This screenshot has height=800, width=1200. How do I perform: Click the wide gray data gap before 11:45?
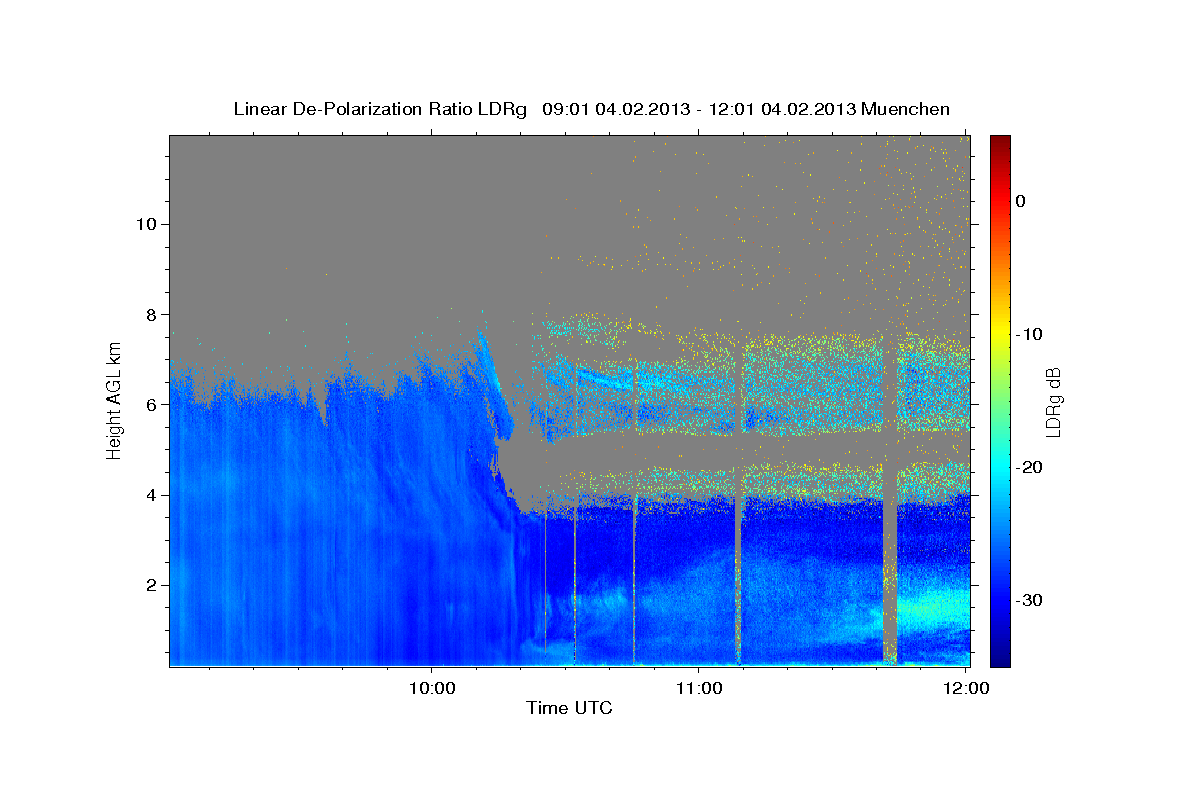(x=890, y=500)
